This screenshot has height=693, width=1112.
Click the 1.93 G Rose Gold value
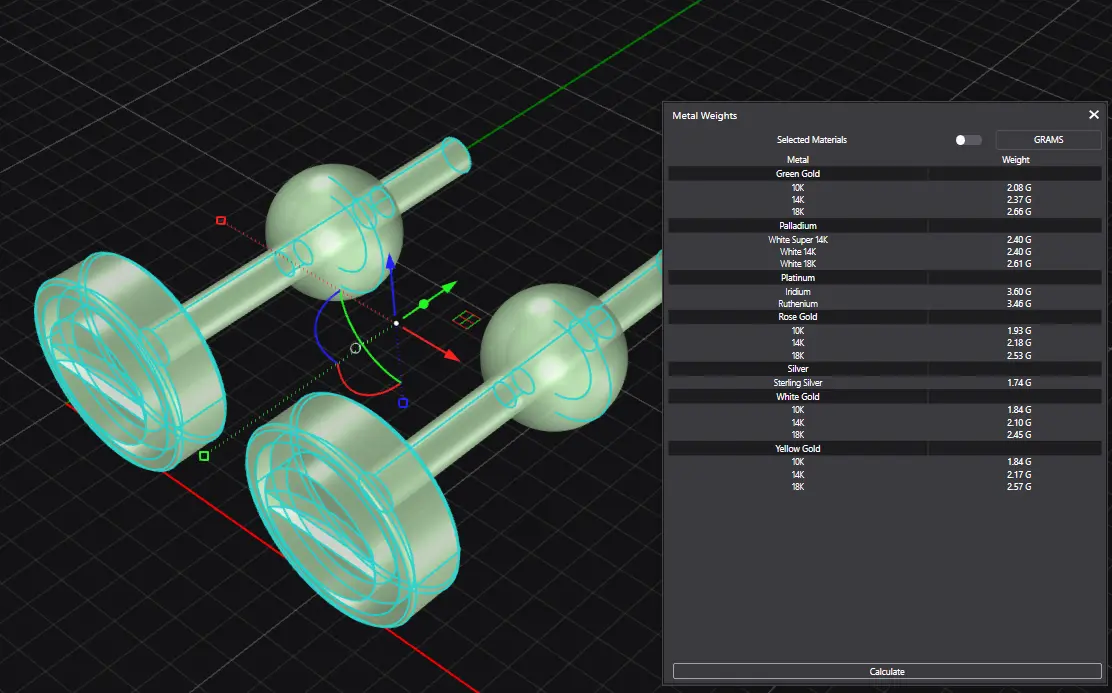[1018, 331]
